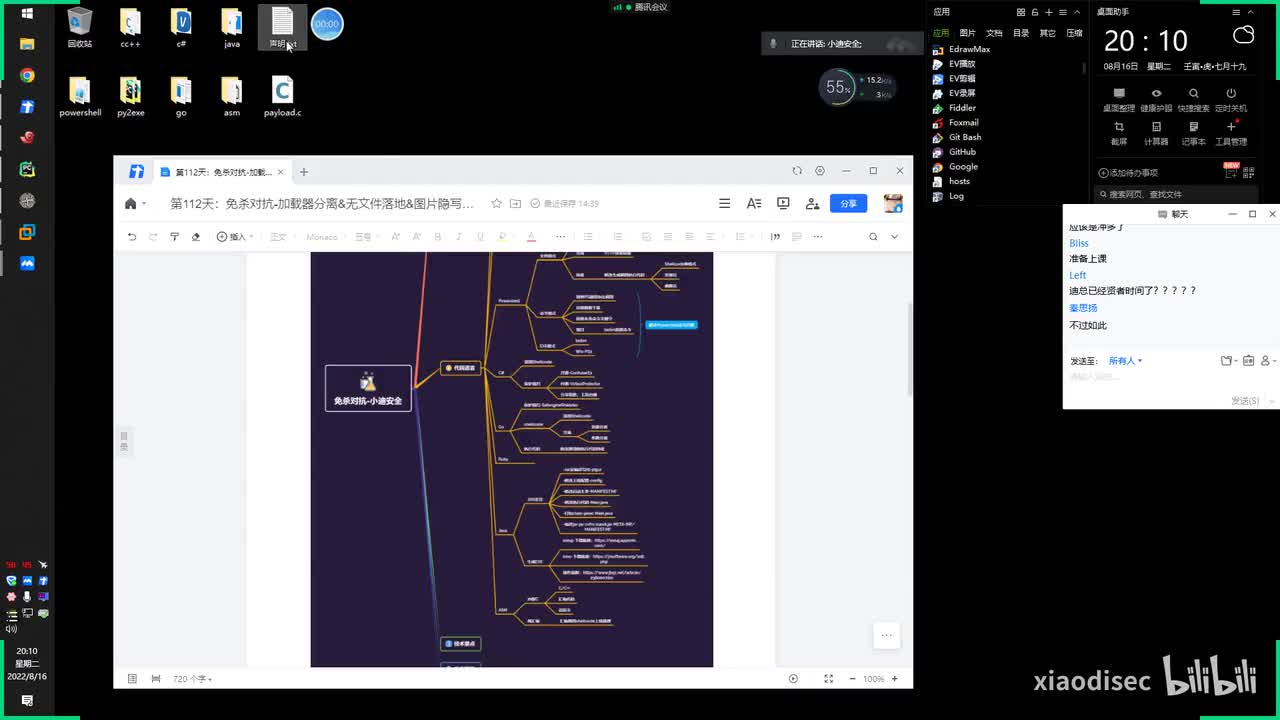Open the text style panel icon
The width and height of the screenshot is (1280, 720).
pyautogui.click(x=754, y=204)
